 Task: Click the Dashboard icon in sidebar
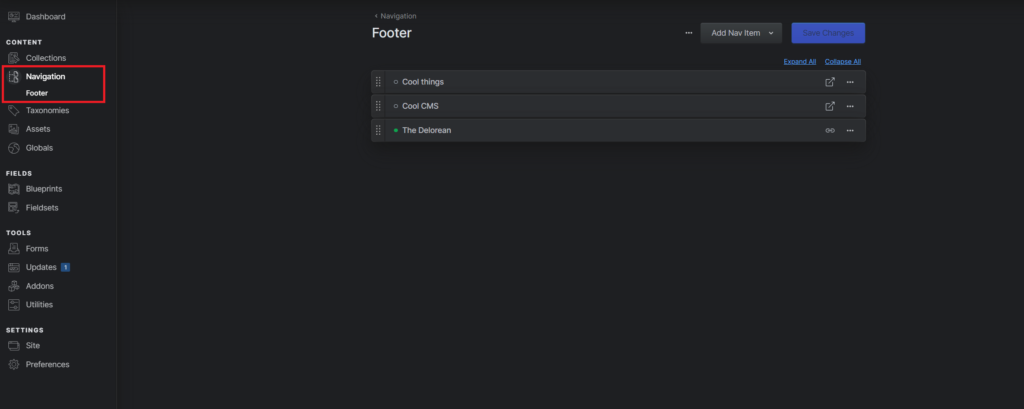tap(14, 17)
